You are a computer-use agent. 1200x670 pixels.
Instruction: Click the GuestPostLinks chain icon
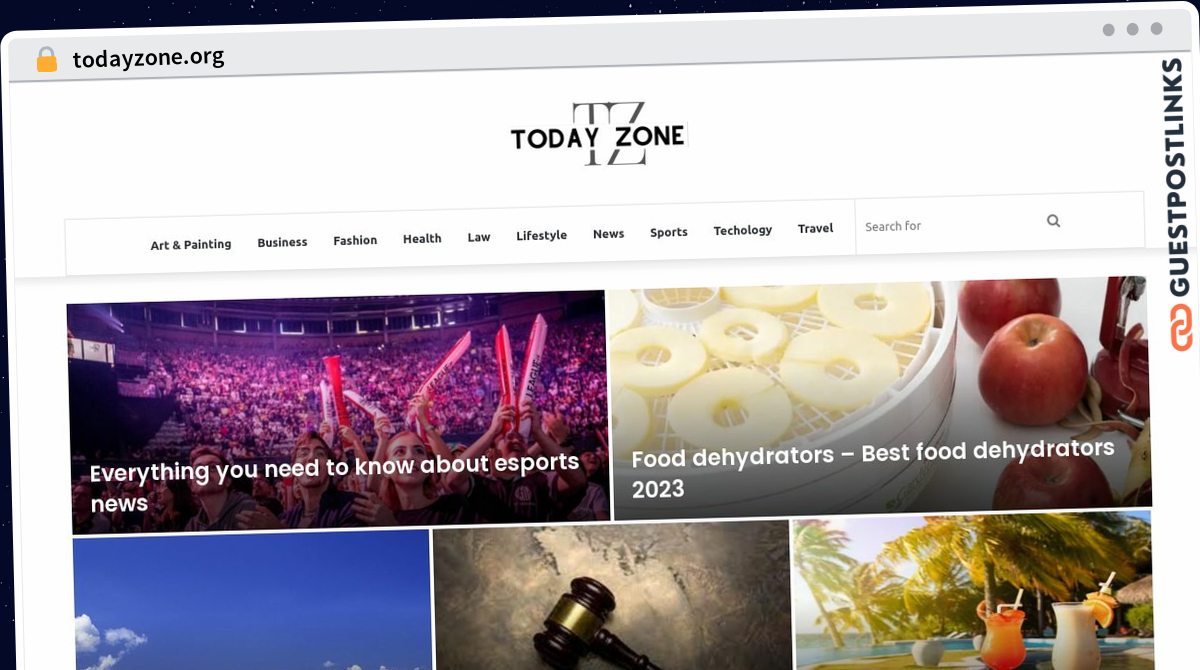pos(1181,330)
